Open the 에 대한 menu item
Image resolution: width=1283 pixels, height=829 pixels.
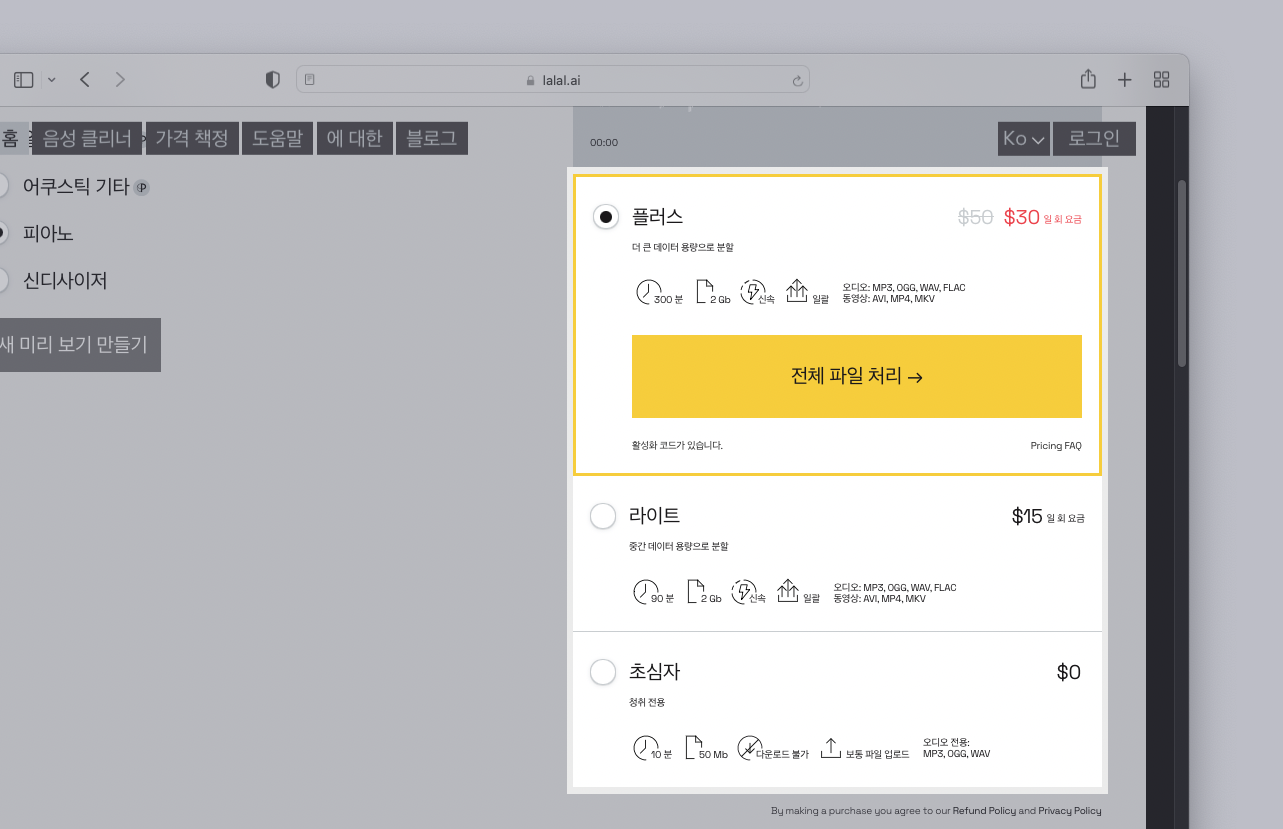coord(355,139)
